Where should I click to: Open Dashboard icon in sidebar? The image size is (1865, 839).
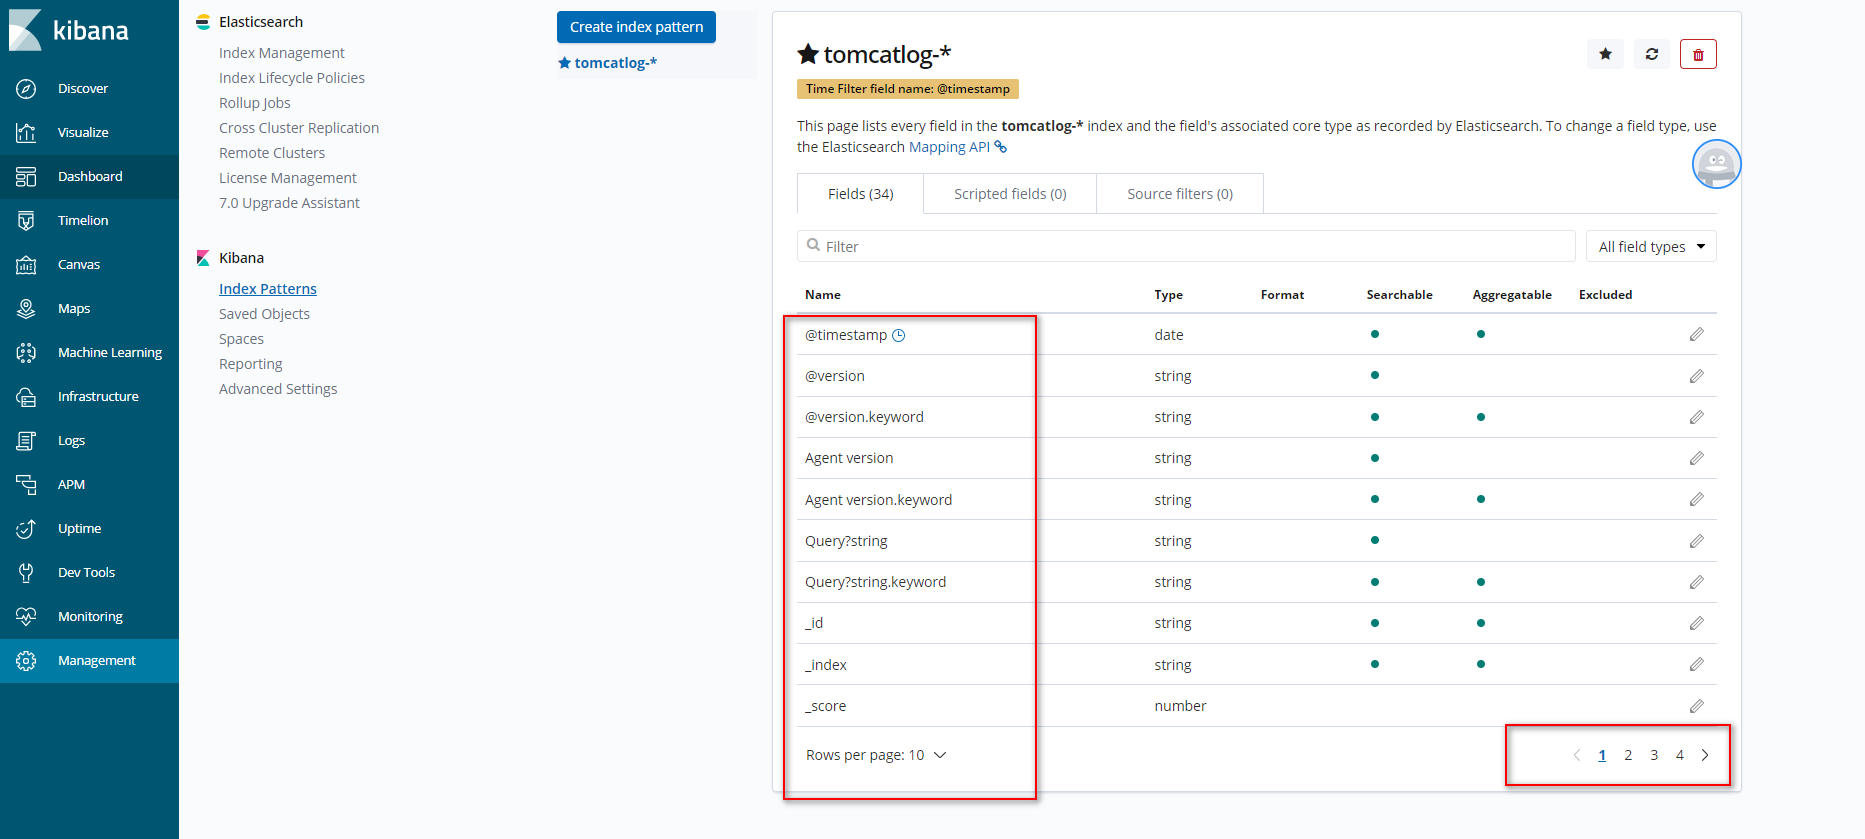[x=26, y=177]
